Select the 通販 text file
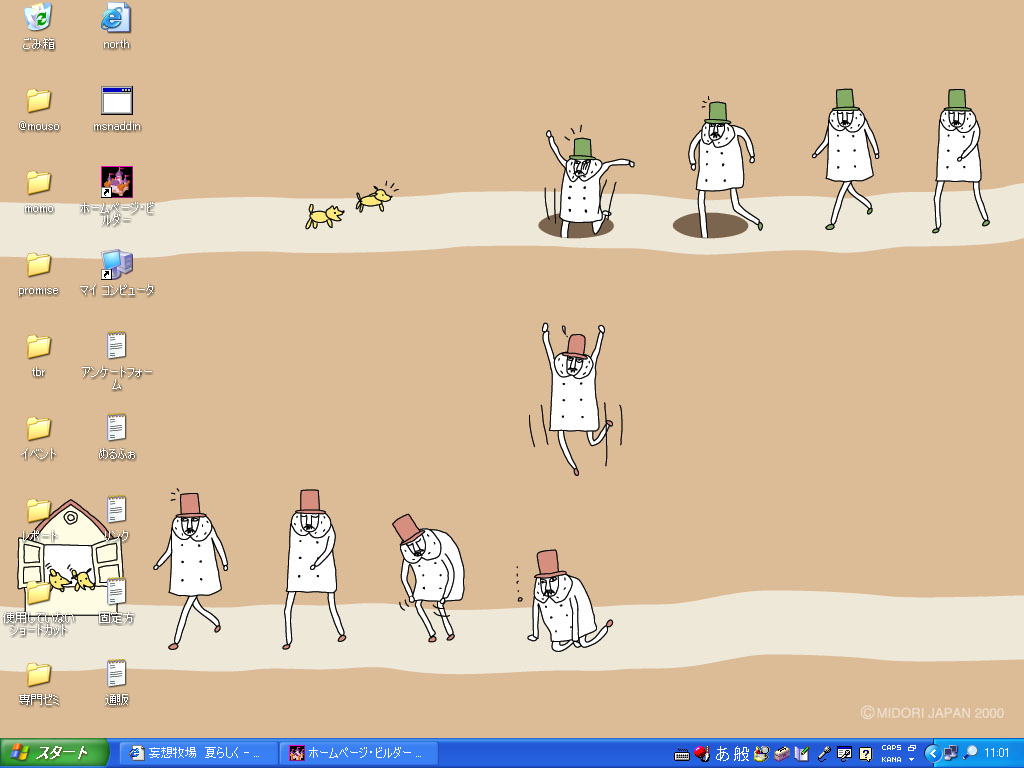The height and width of the screenshot is (768, 1024). click(x=117, y=684)
